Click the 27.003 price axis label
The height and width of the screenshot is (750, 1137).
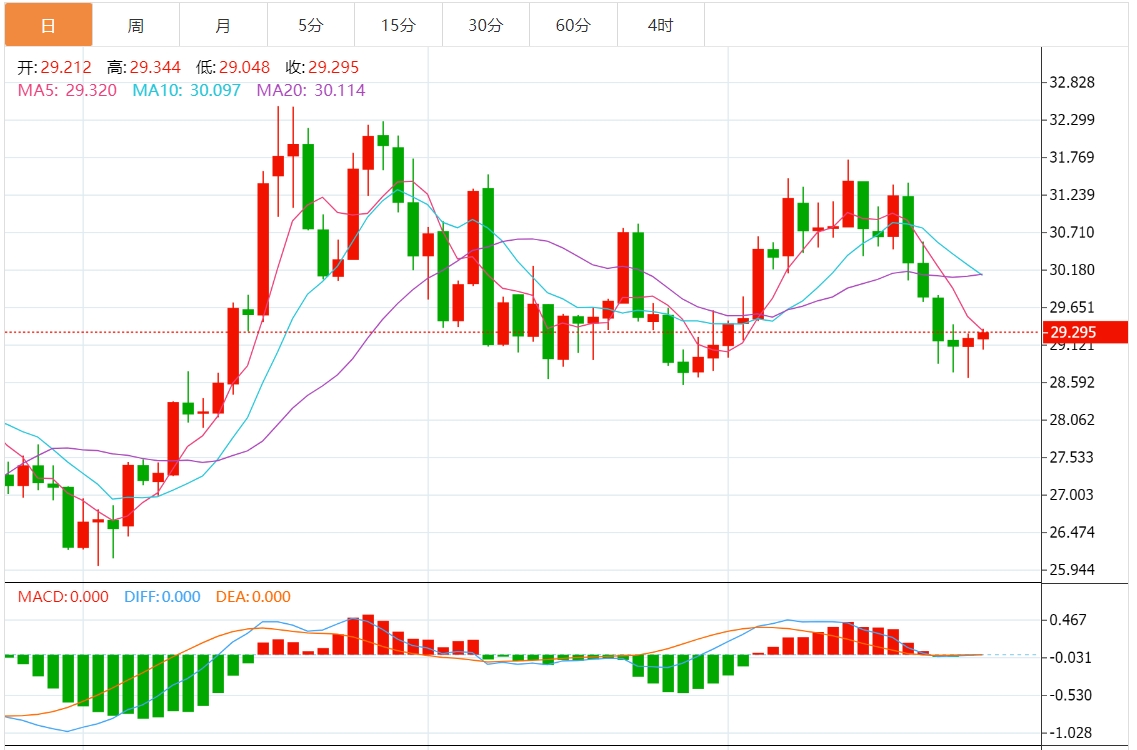pyautogui.click(x=1072, y=495)
